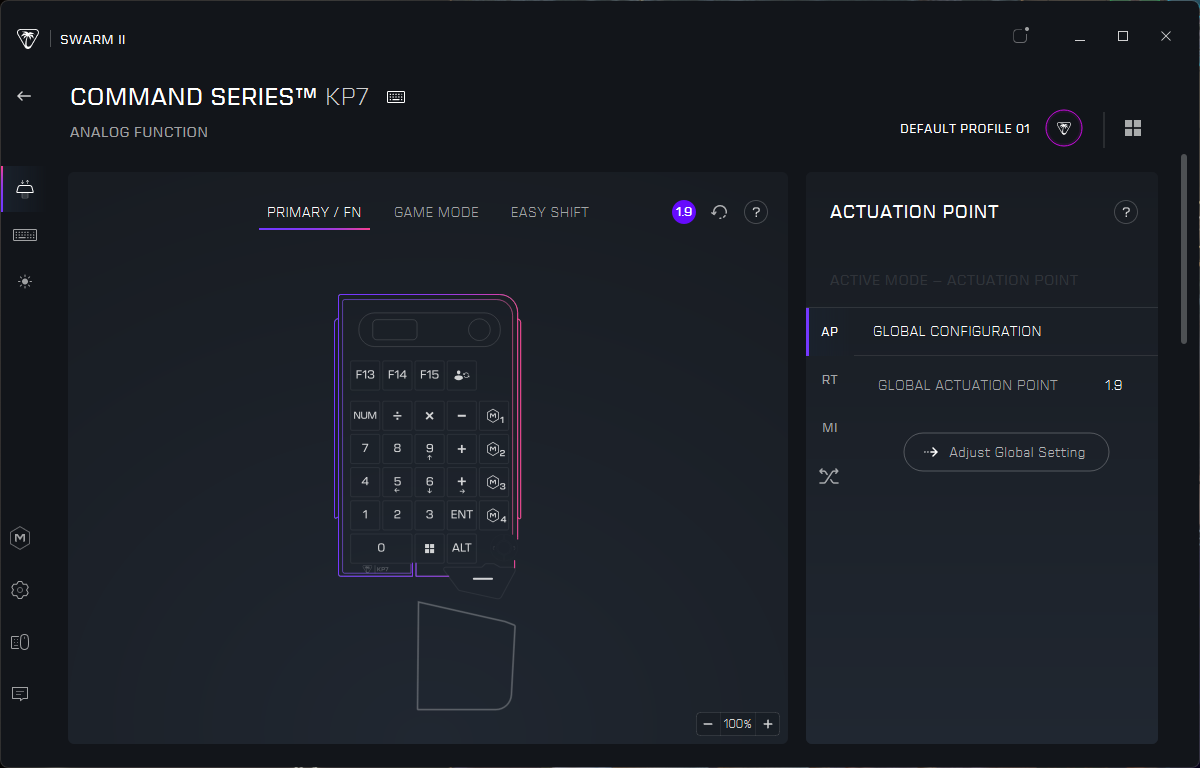Open the macro hexagon M sidebar icon
Screen dimensions: 1200x768
(20, 538)
